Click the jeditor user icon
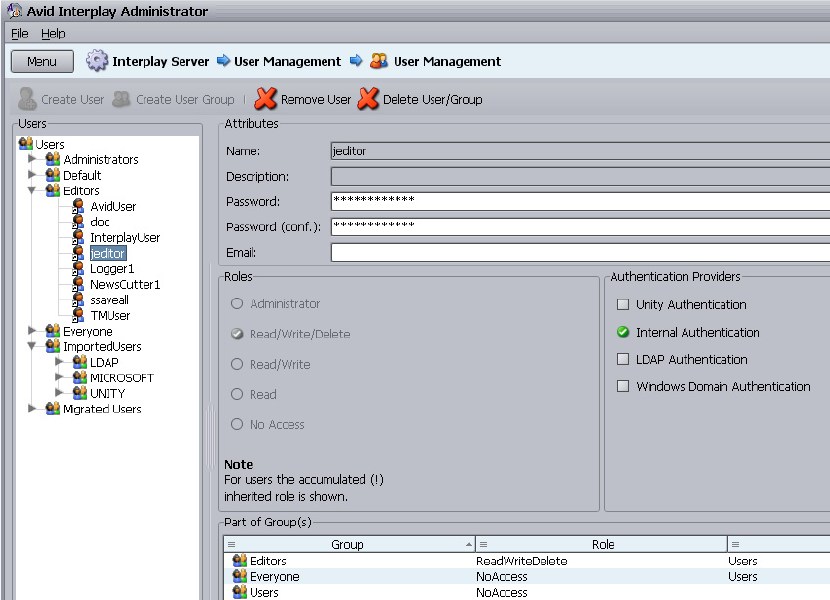The image size is (830, 600). coord(78,253)
